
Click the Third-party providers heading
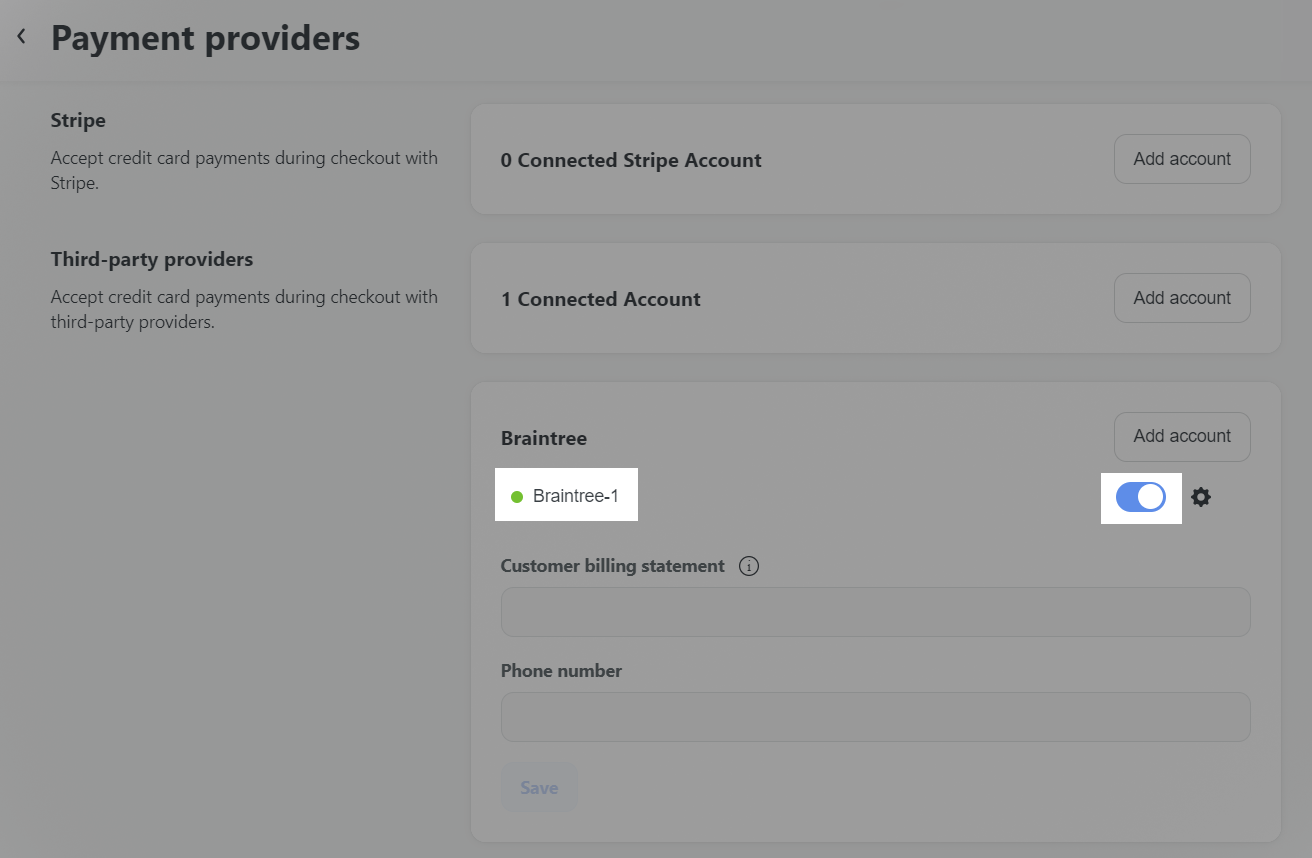[152, 259]
